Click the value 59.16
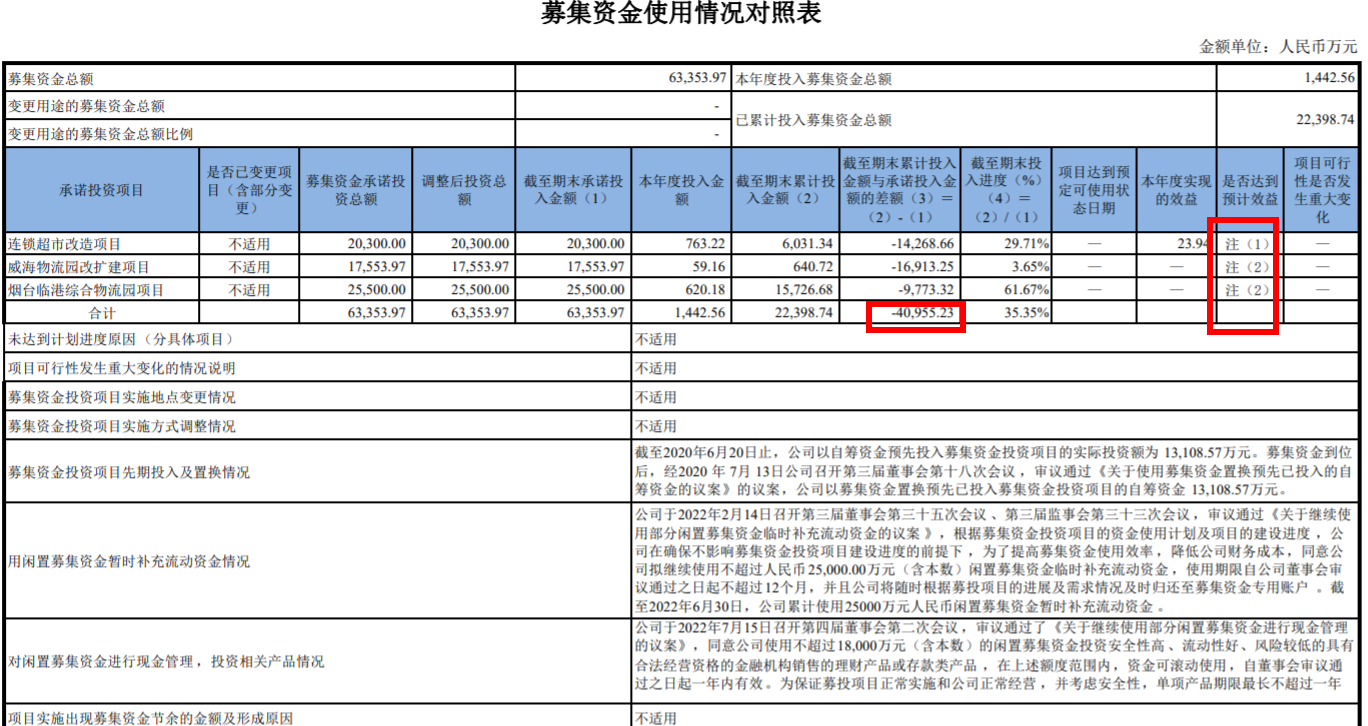This screenshot has height=726, width=1368. point(708,267)
